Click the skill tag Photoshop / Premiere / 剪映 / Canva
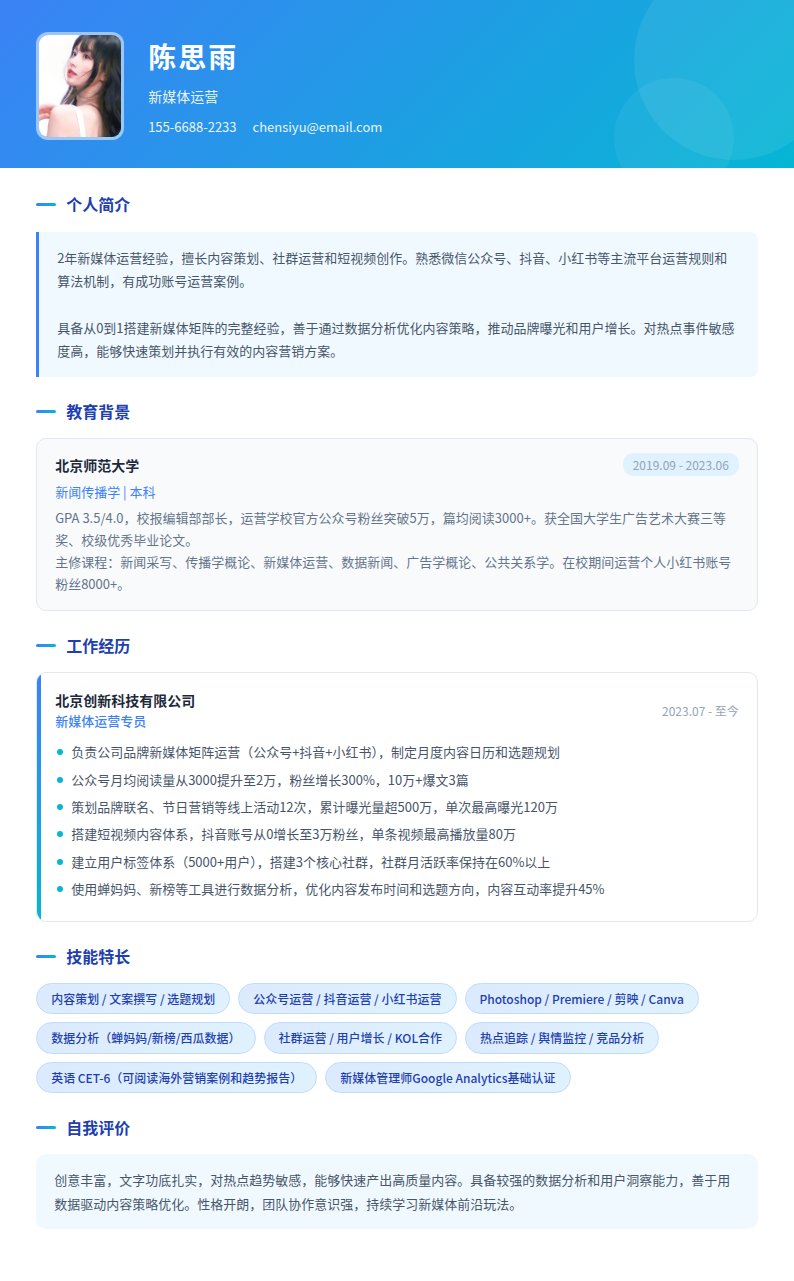The width and height of the screenshot is (794, 1281). click(581, 999)
